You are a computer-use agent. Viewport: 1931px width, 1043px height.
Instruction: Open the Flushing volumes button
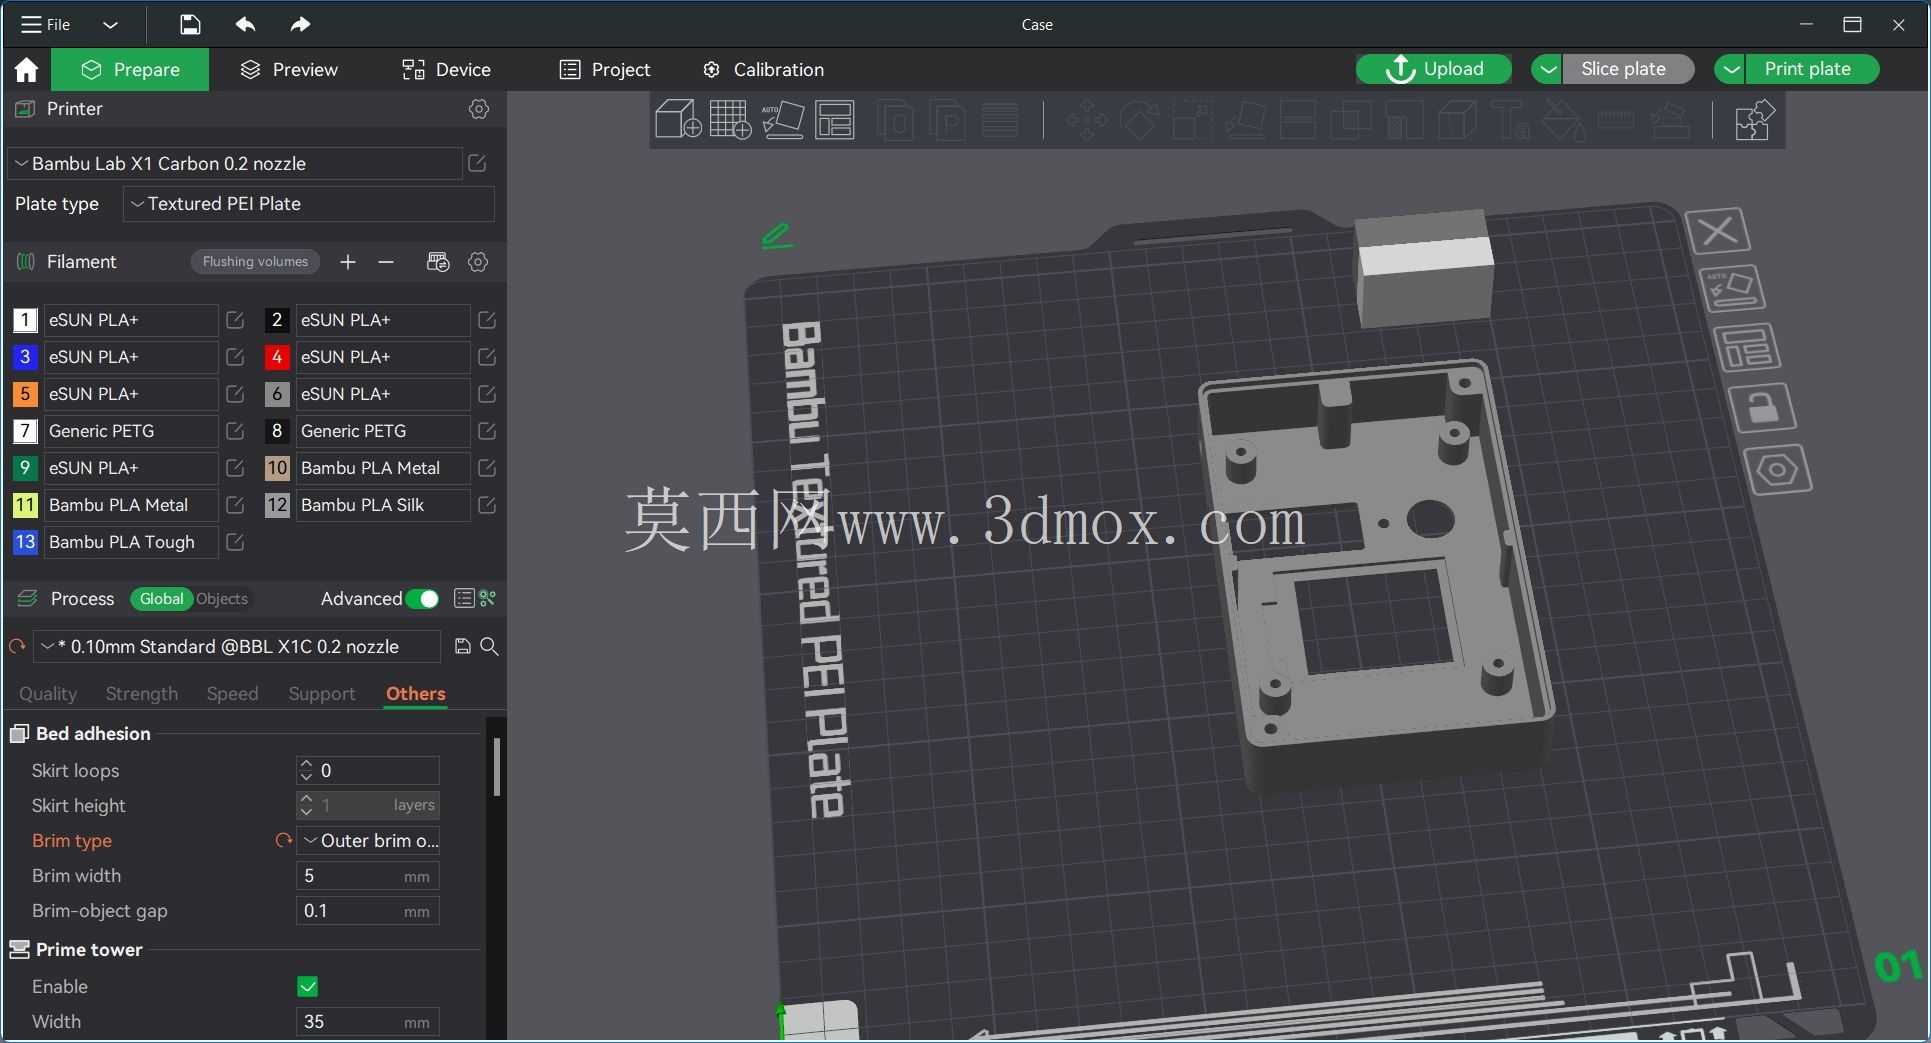(x=255, y=262)
